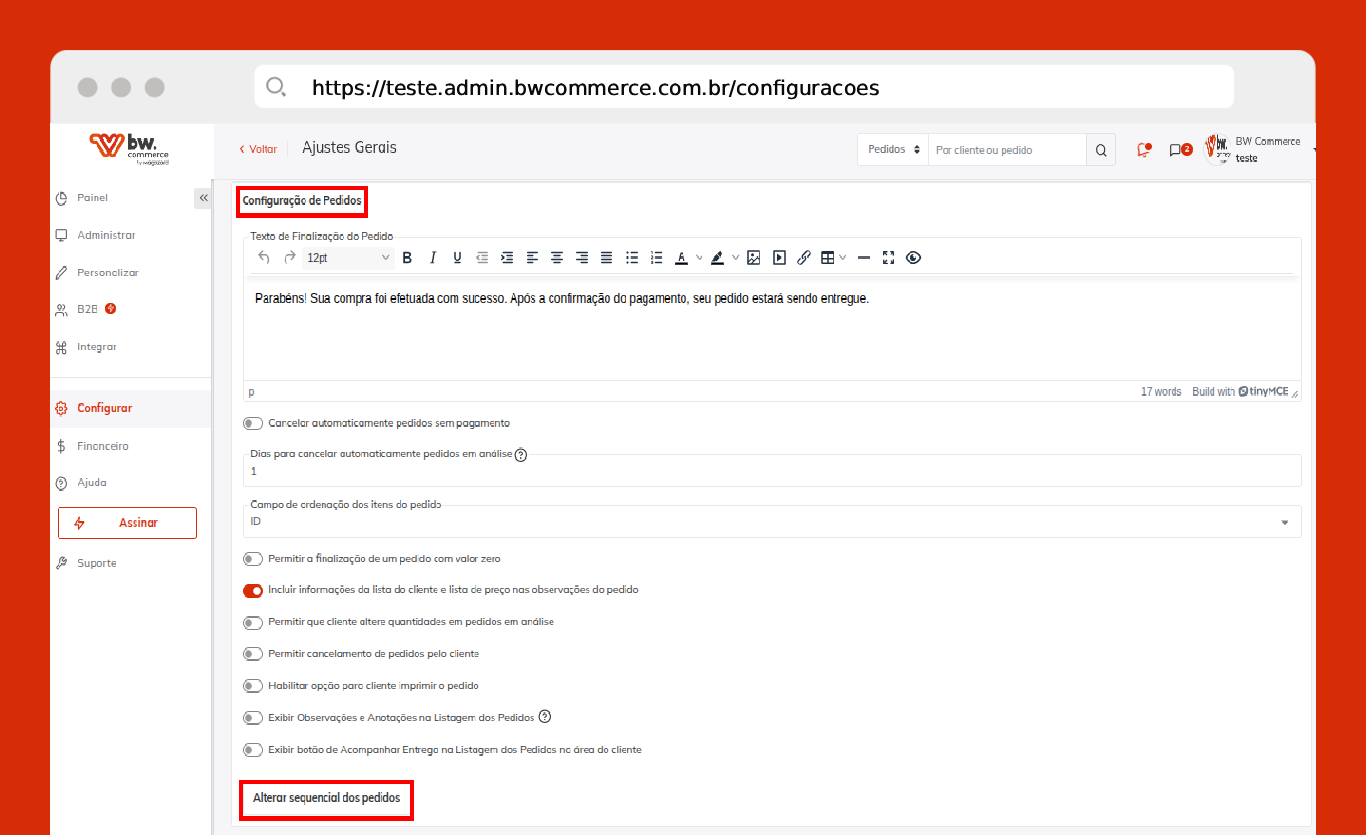Click the bulleted list icon
The width and height of the screenshot is (1366, 835).
(x=632, y=258)
